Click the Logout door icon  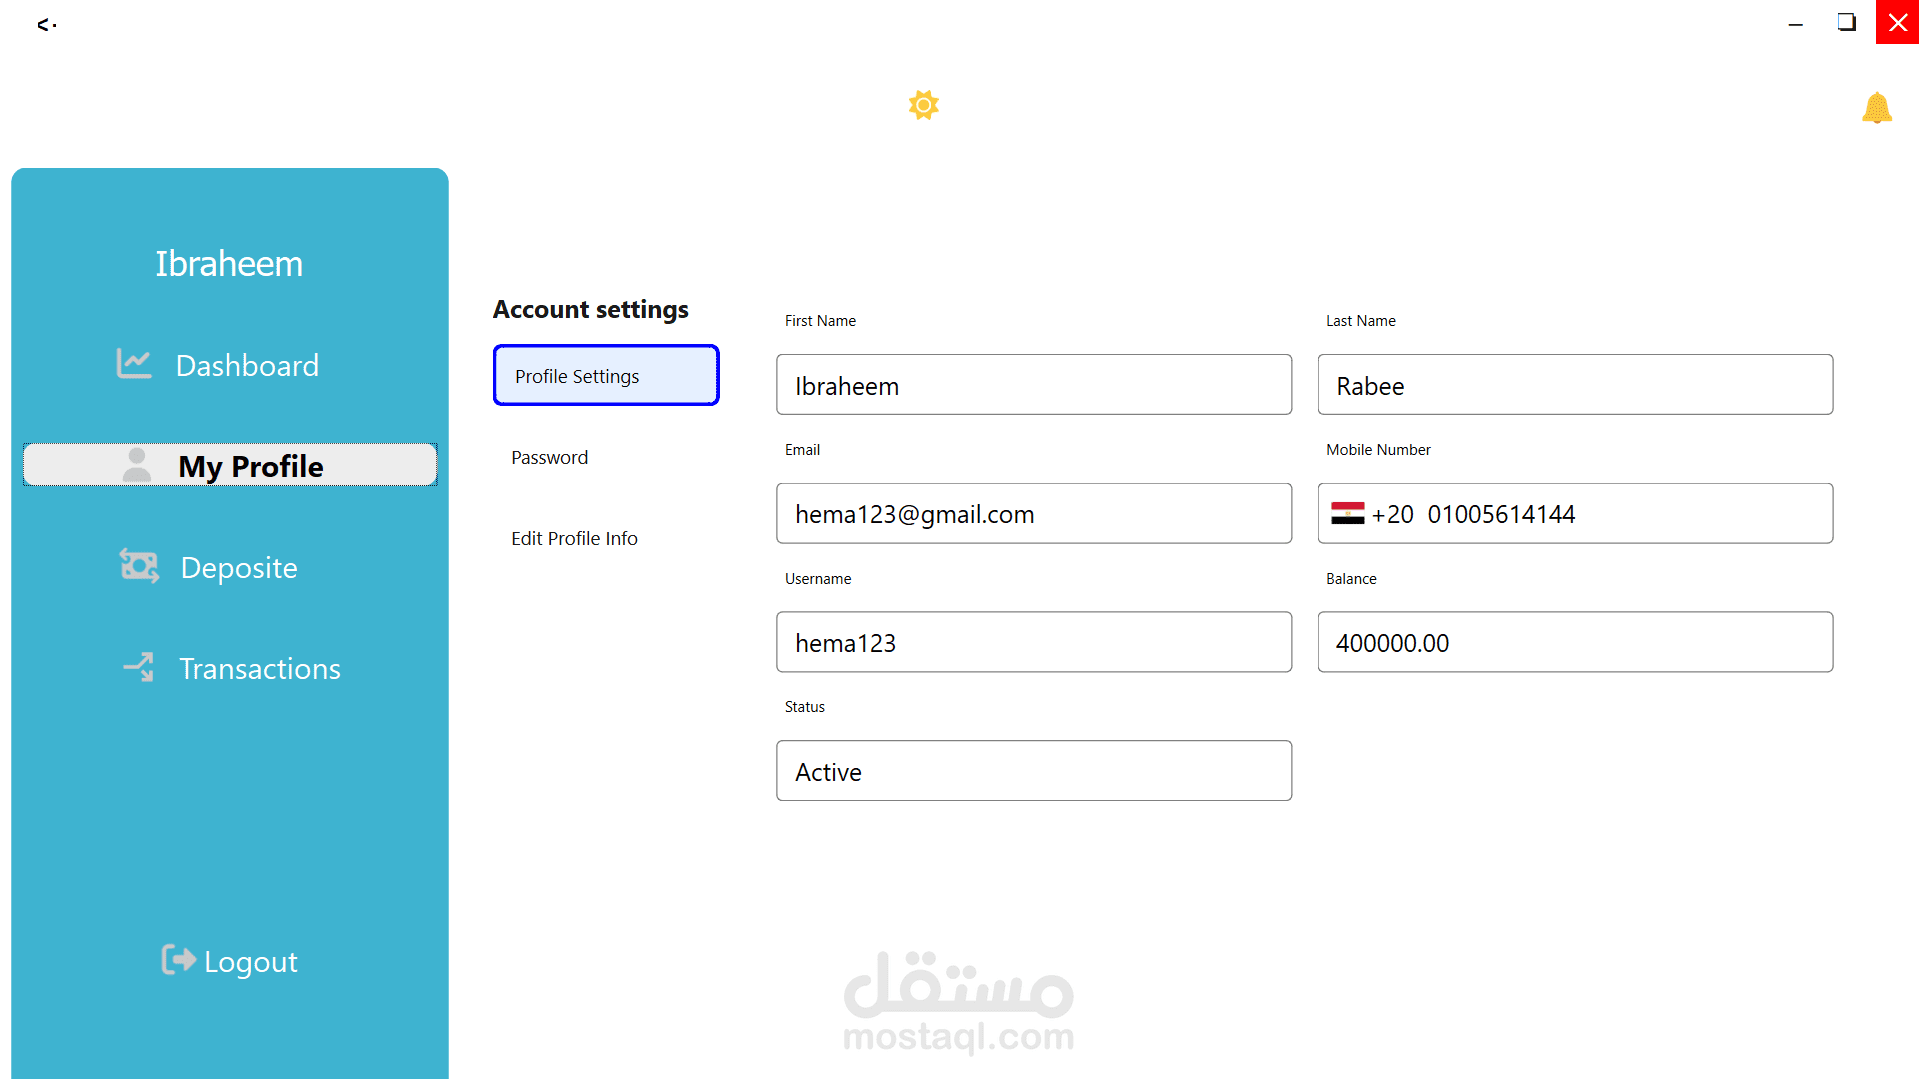click(x=178, y=960)
